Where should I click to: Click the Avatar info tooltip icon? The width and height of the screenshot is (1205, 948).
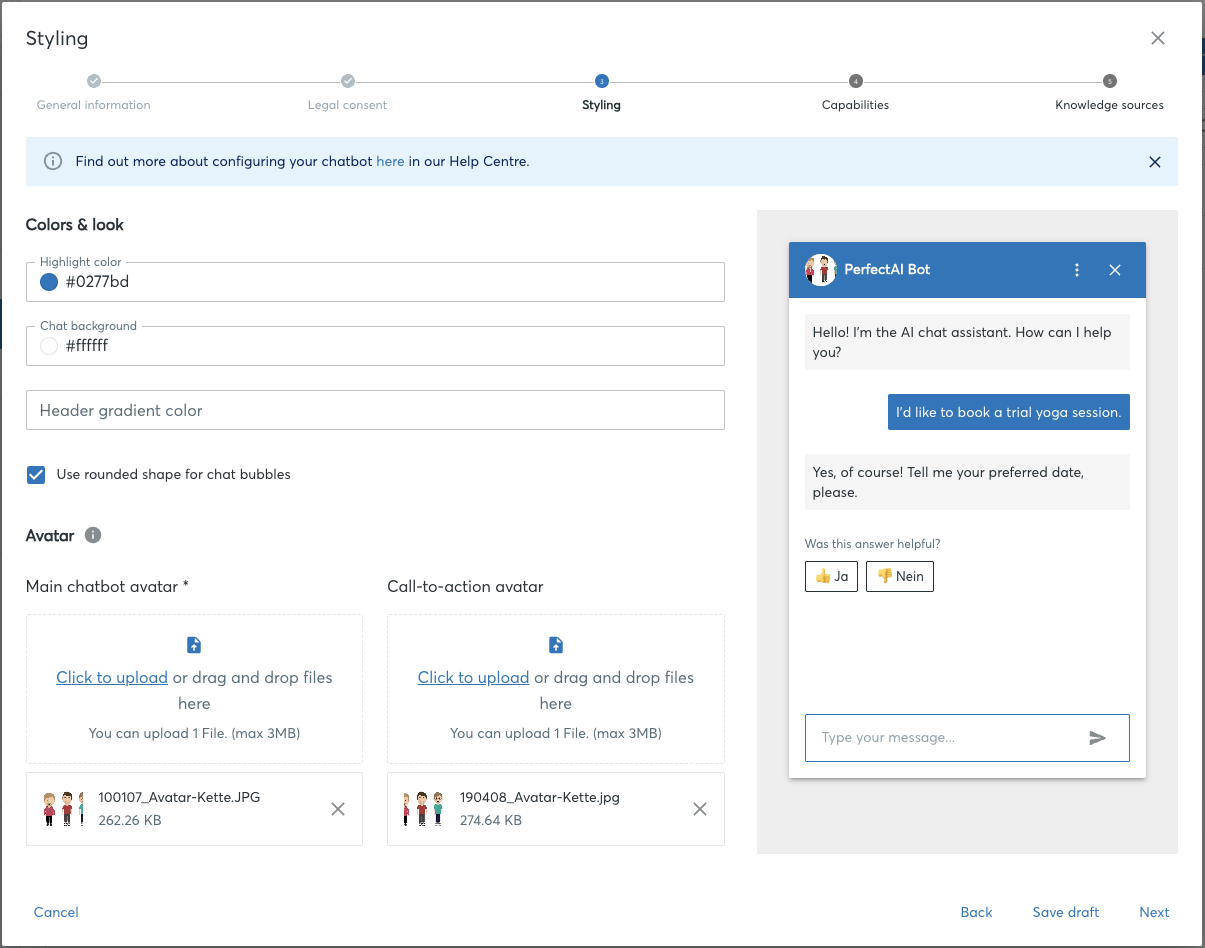(93, 535)
